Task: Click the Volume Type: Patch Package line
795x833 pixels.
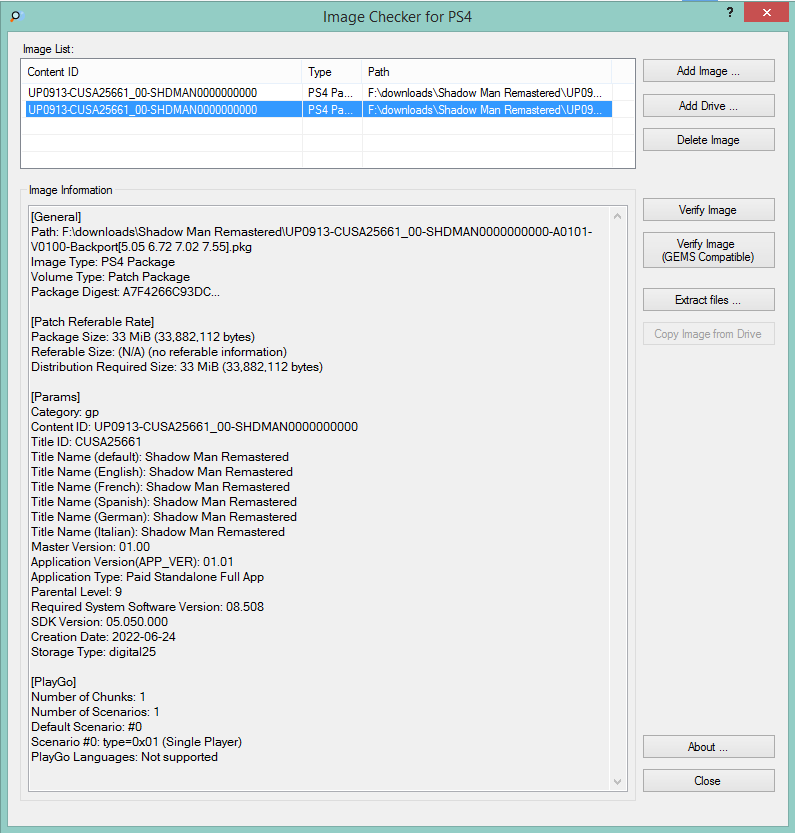Action: 110,277
